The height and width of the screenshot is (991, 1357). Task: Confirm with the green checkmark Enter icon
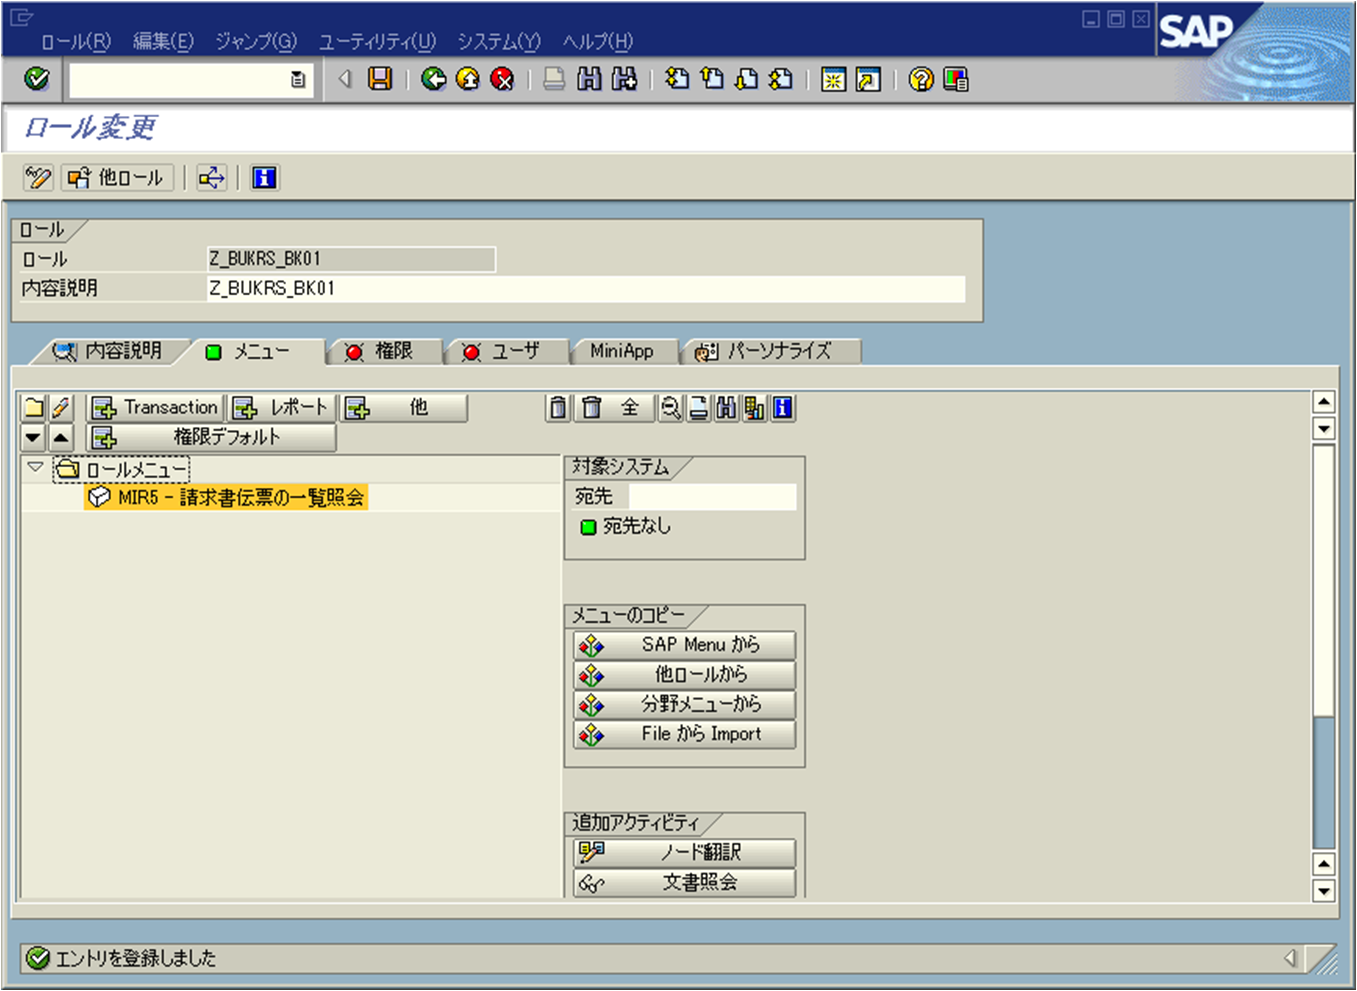35,80
